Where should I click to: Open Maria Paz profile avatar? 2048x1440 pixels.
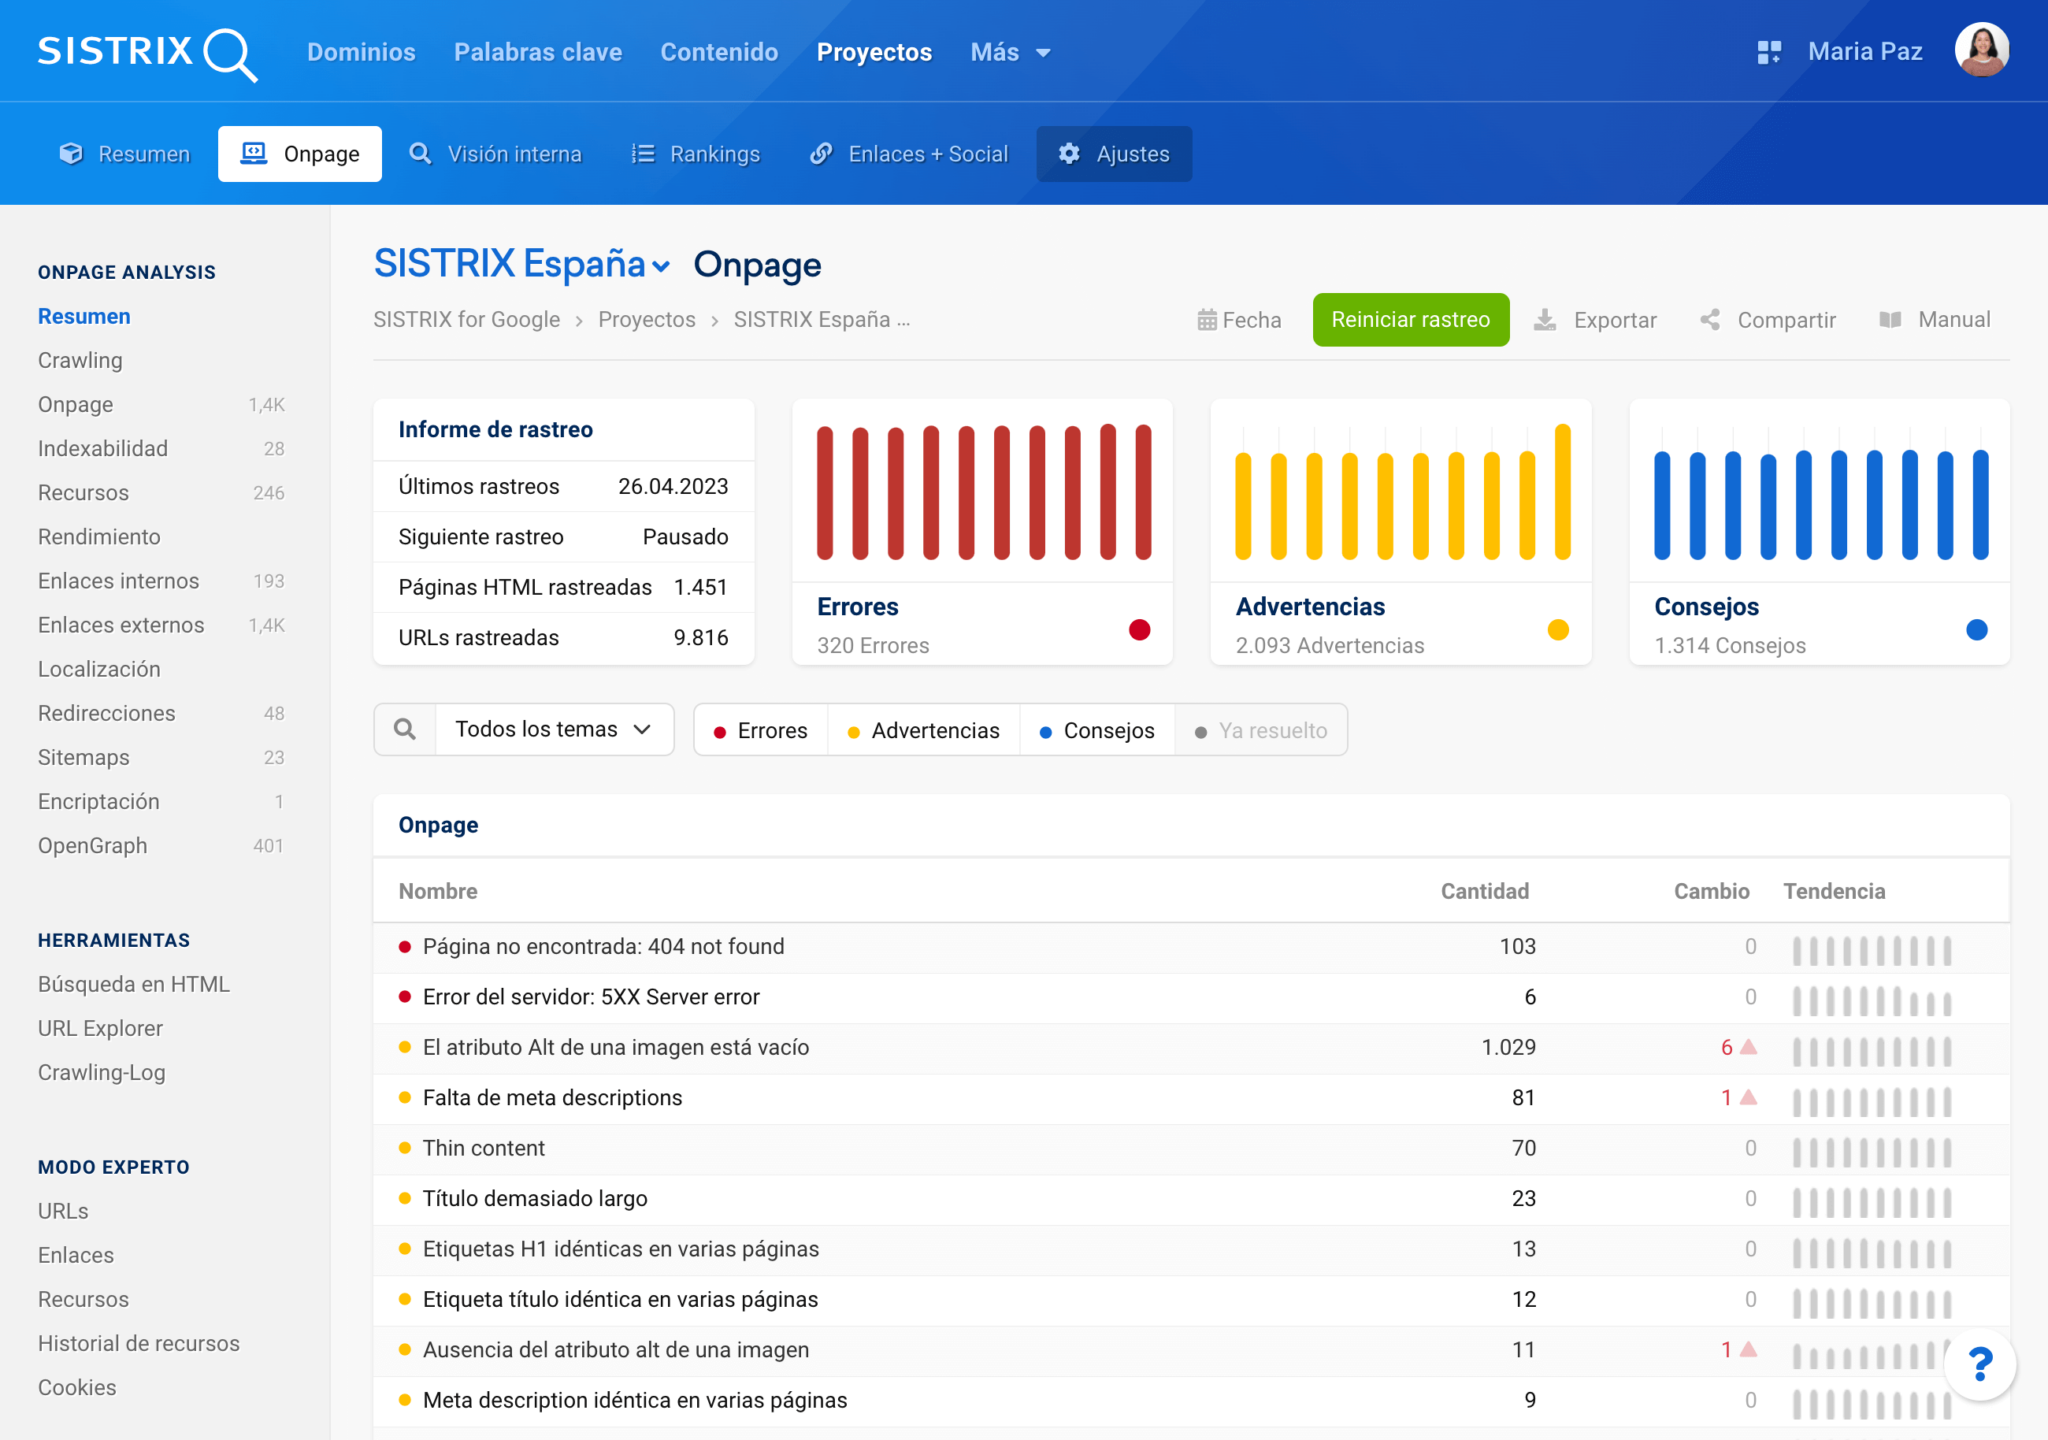pyautogui.click(x=1982, y=50)
